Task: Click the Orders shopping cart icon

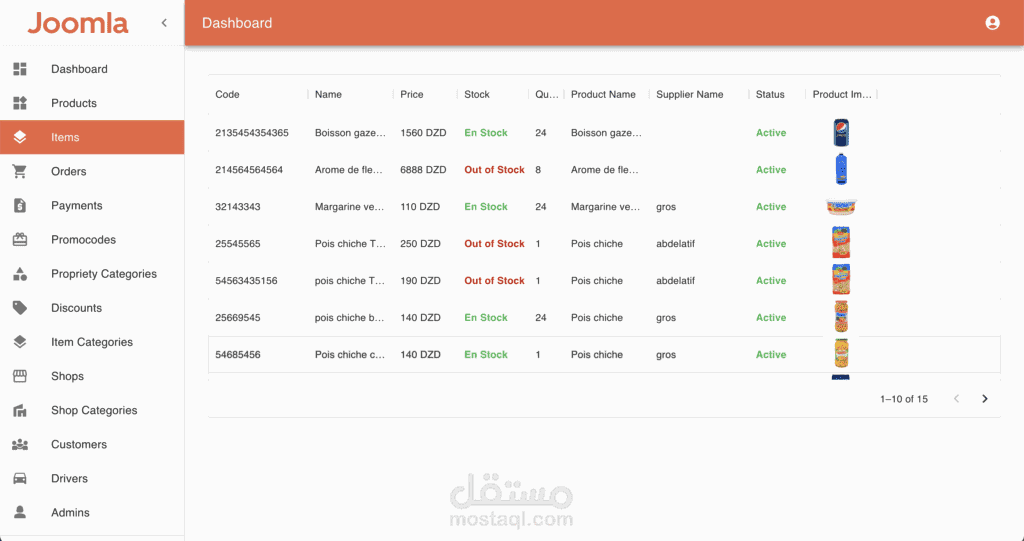Action: point(20,171)
